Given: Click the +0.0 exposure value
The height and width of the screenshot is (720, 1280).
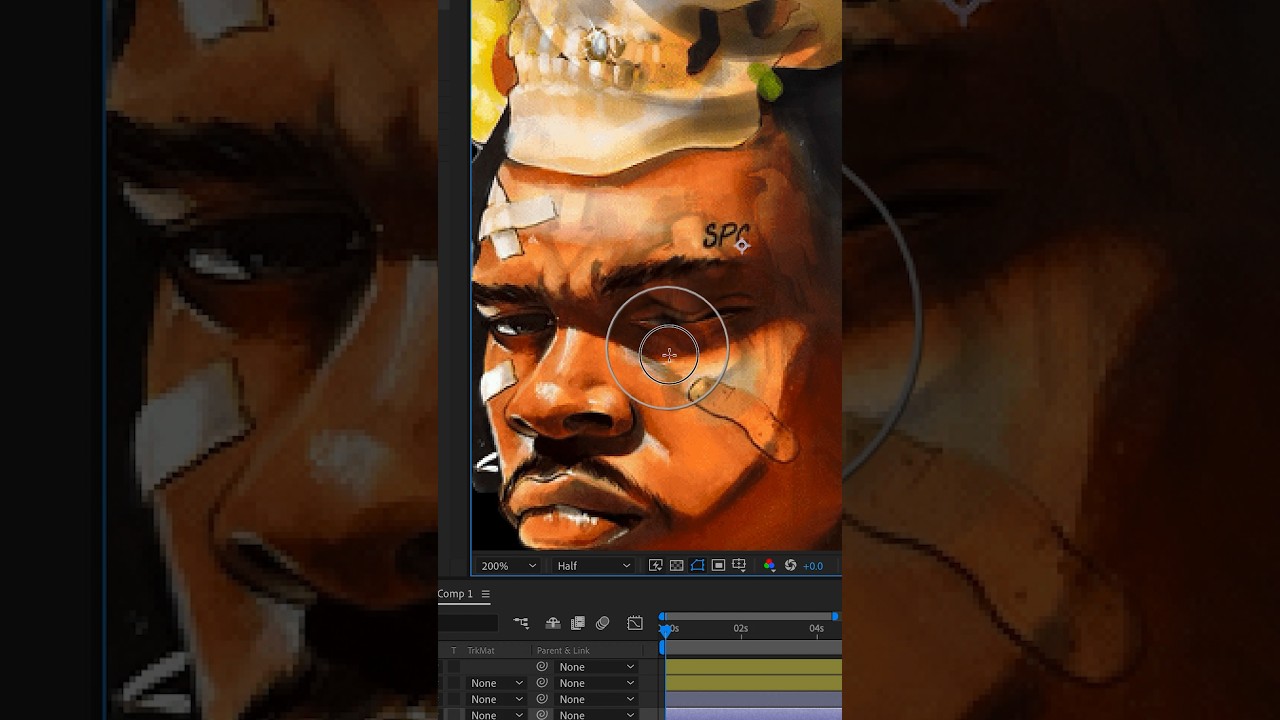Looking at the screenshot, I should [813, 566].
